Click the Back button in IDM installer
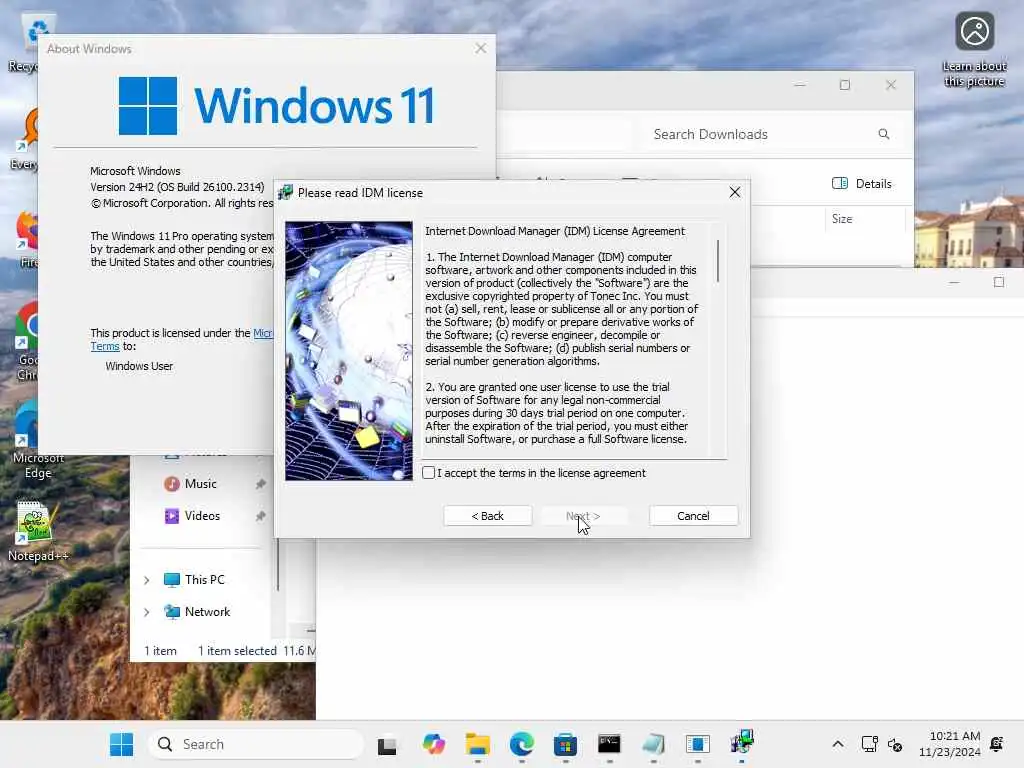 (x=488, y=516)
